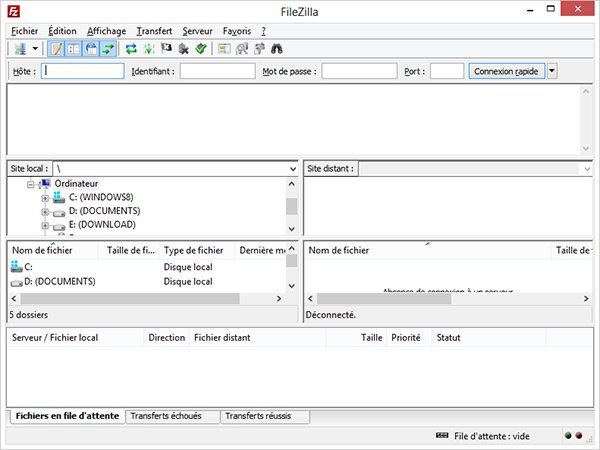Select C: (WINDOWS8) in the local tree
This screenshot has height=450, width=600.
(101, 197)
